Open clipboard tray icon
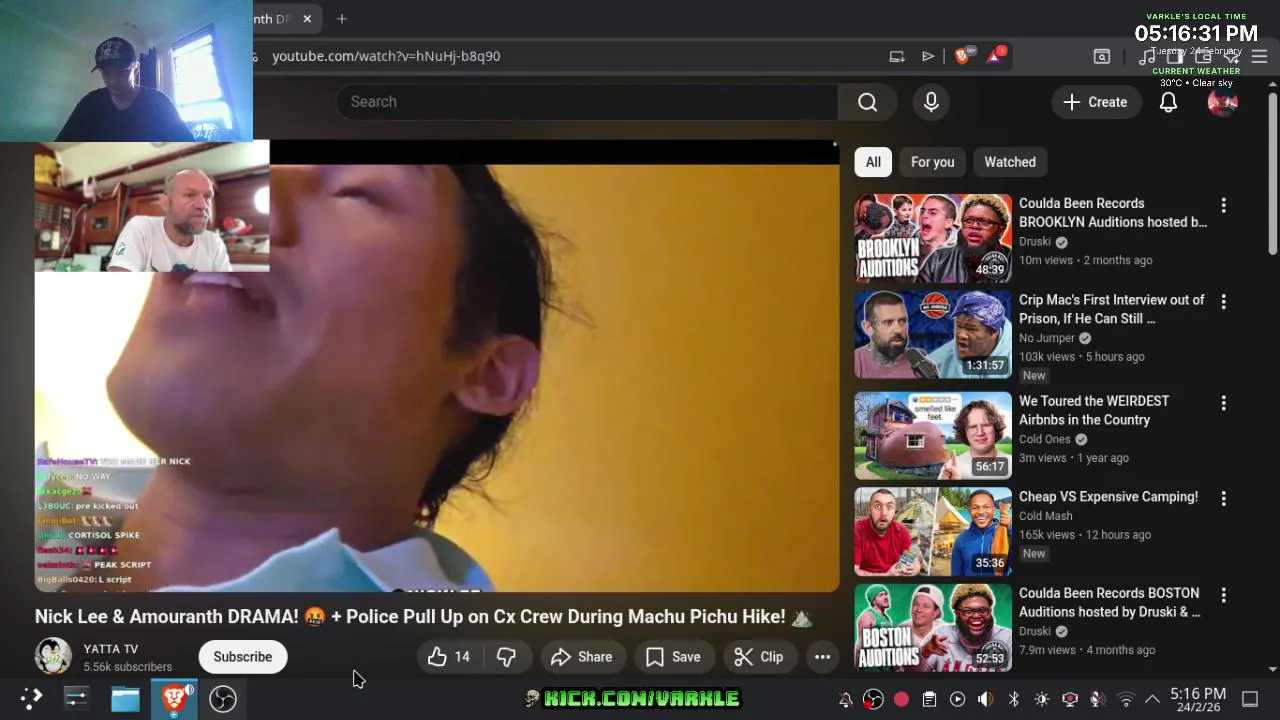1280x720 pixels. (929, 699)
